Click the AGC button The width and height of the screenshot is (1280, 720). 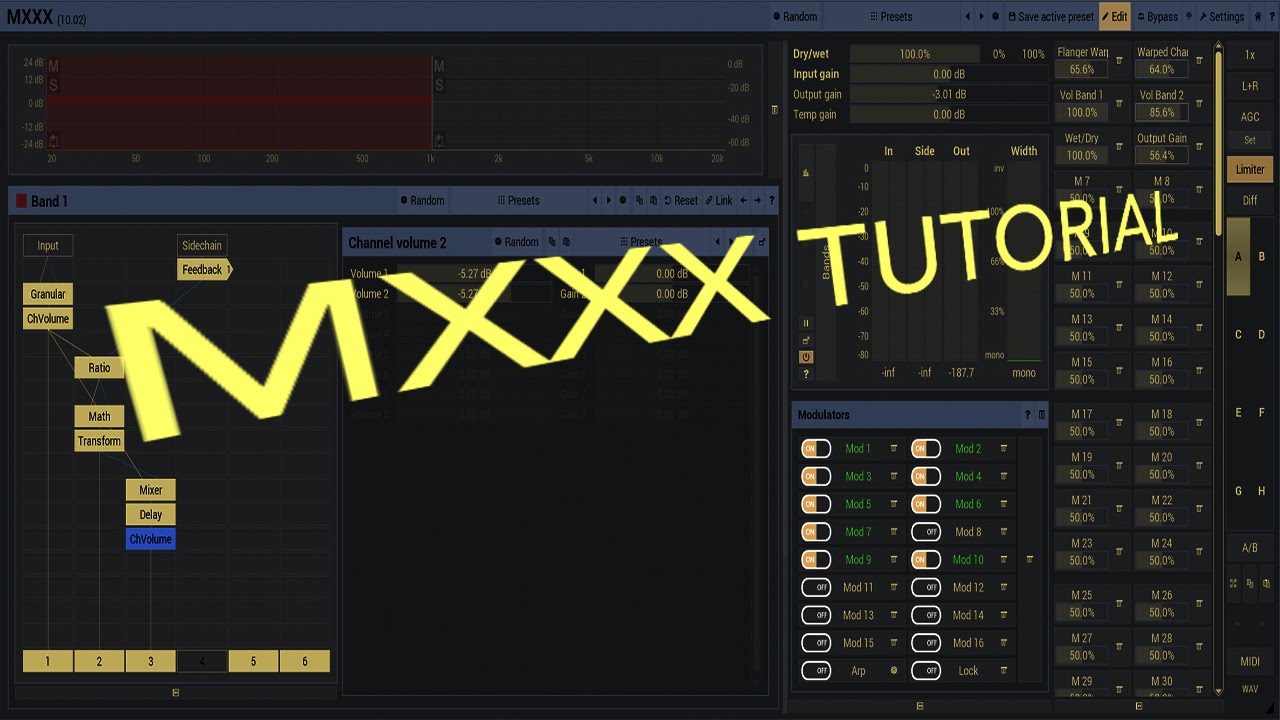(1250, 117)
